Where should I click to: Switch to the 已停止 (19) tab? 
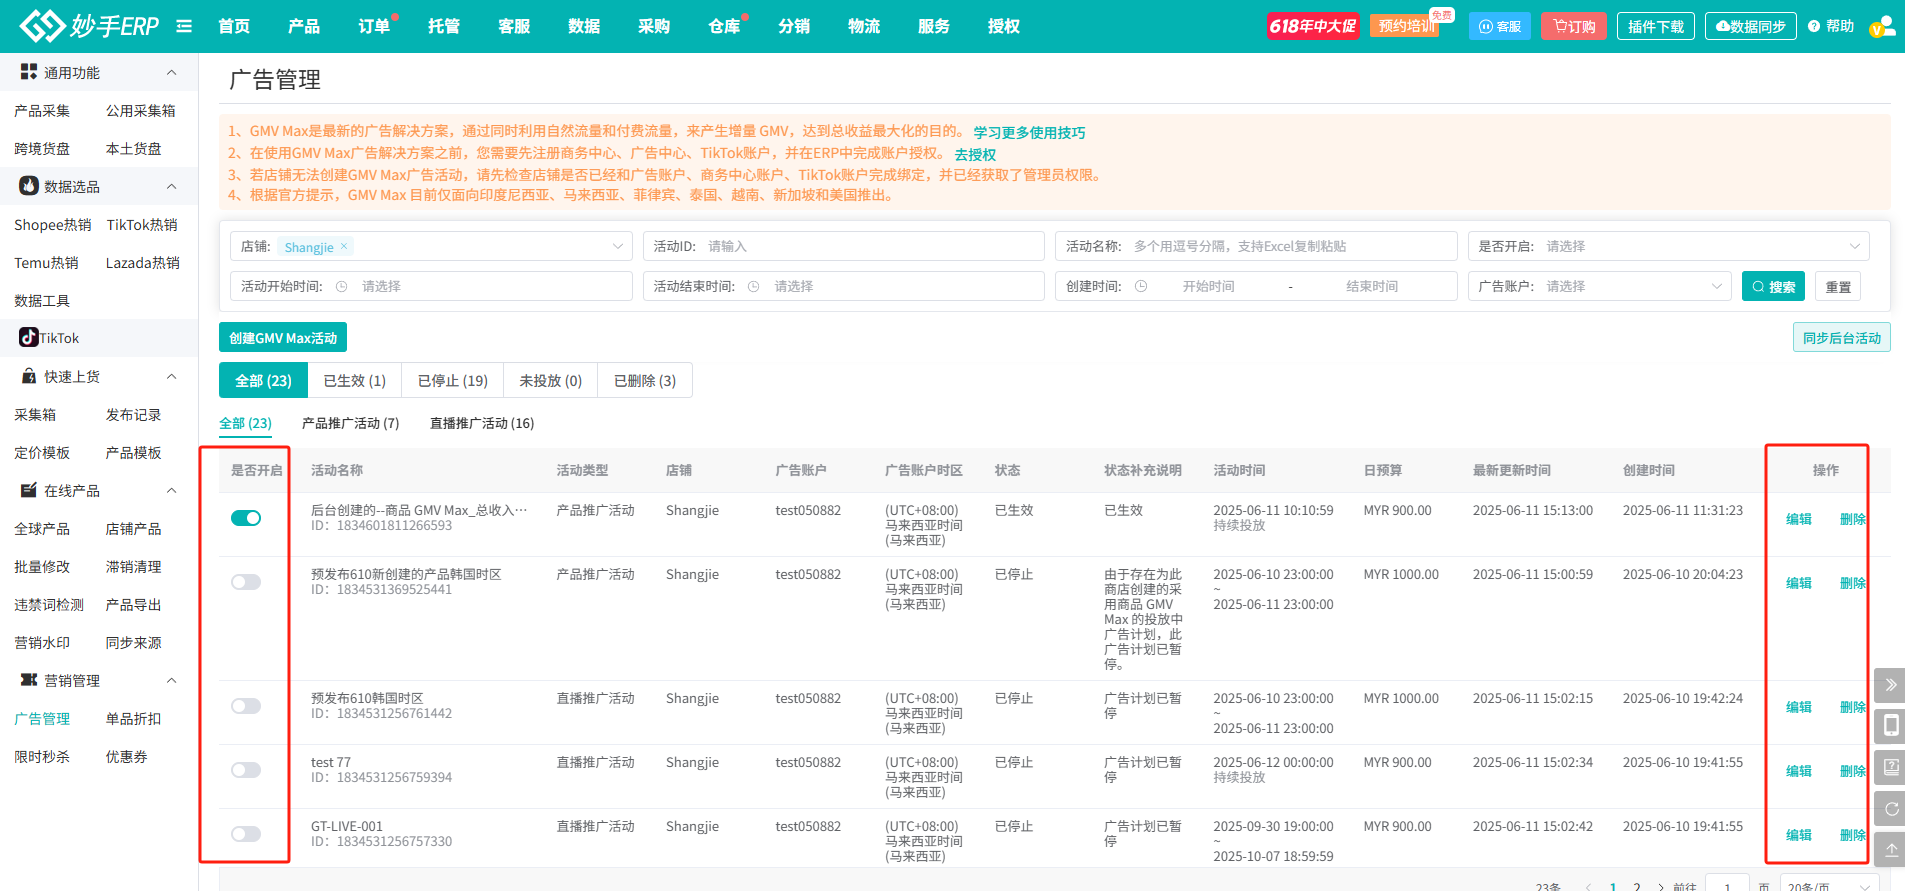[x=453, y=381]
